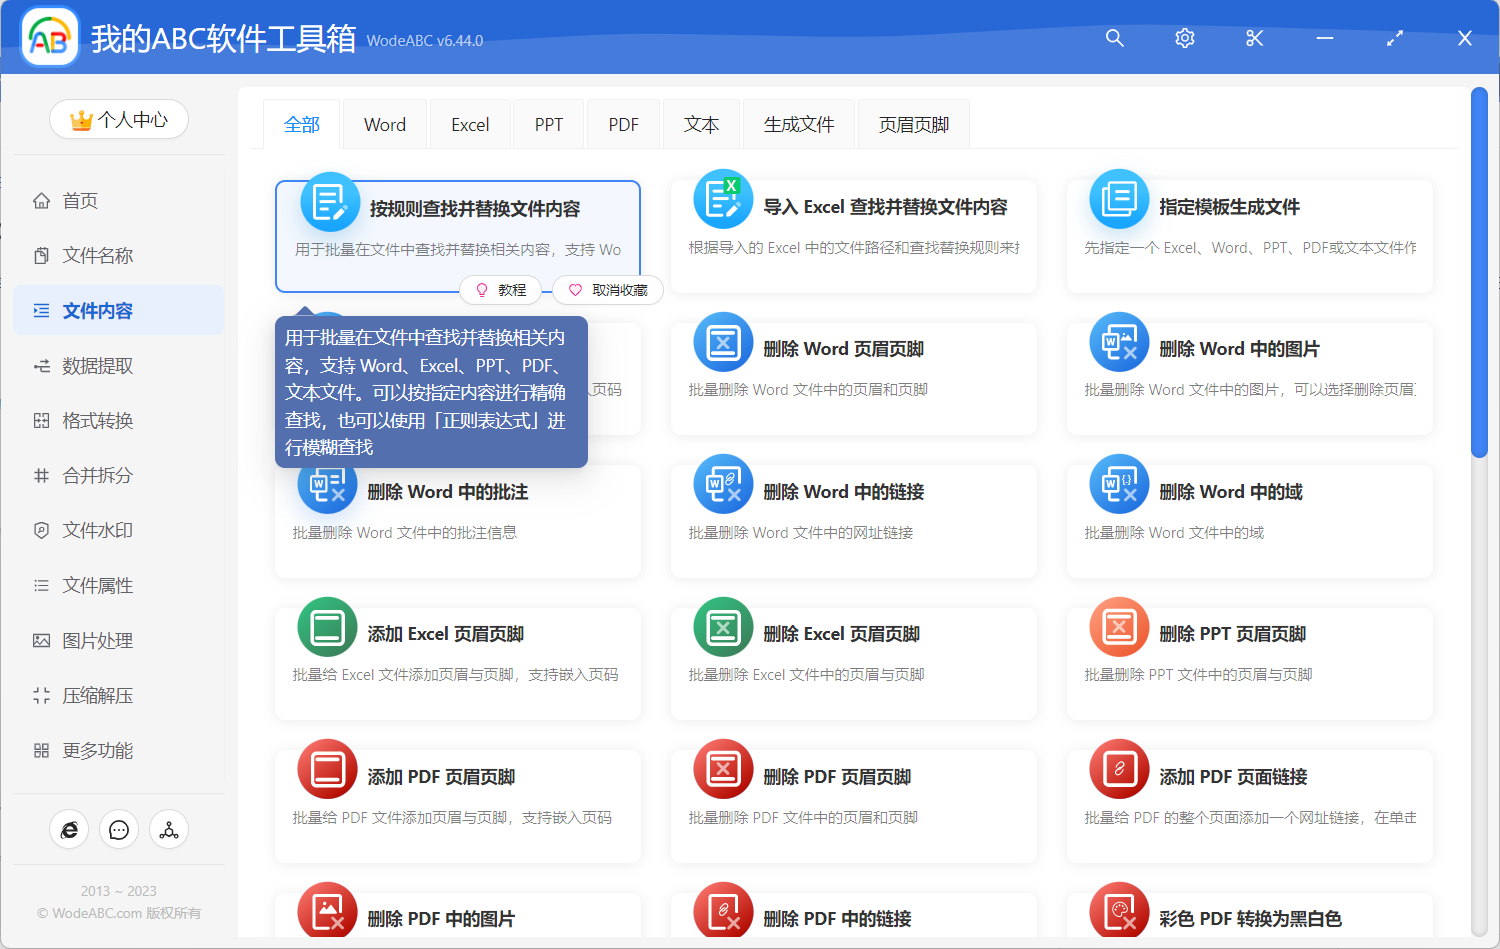Click the scissors screenshot icon in title bar

click(1254, 38)
